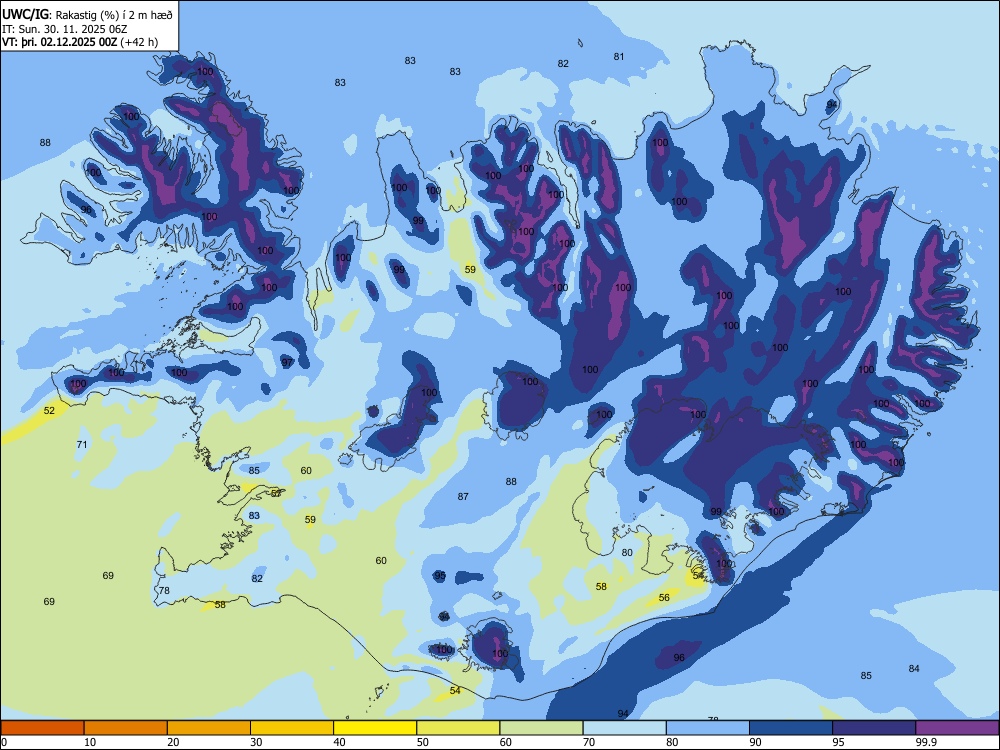Select the 97 humidity value on the map
1000x750 pixels.
click(287, 362)
